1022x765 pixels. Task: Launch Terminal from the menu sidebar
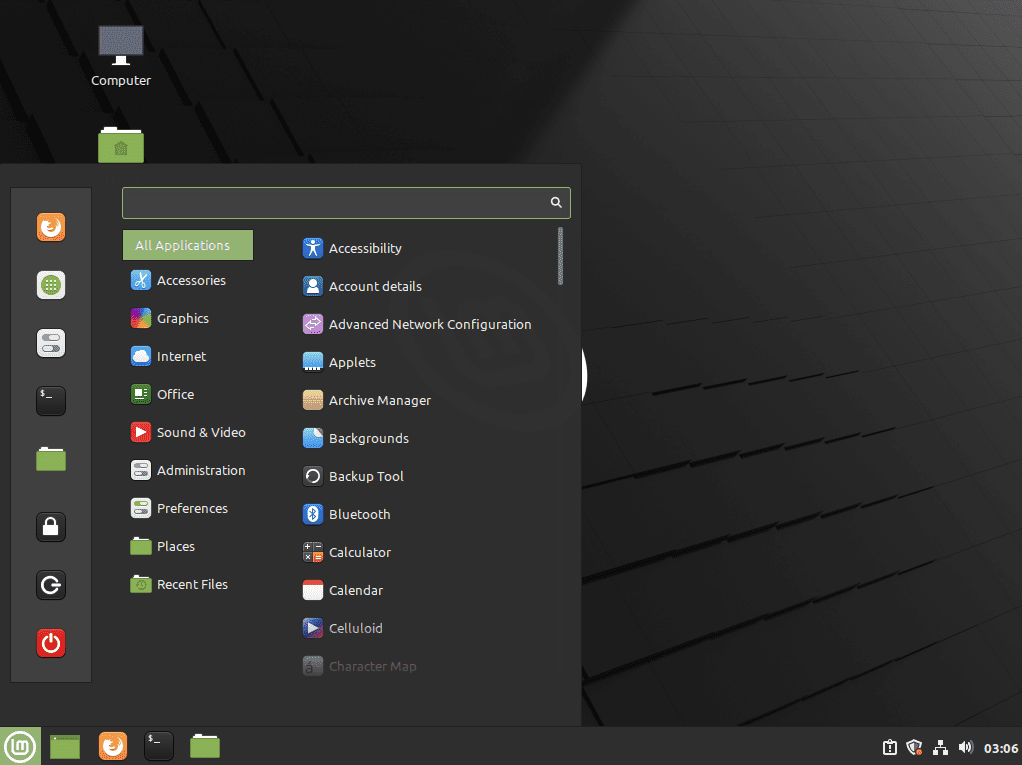point(50,401)
